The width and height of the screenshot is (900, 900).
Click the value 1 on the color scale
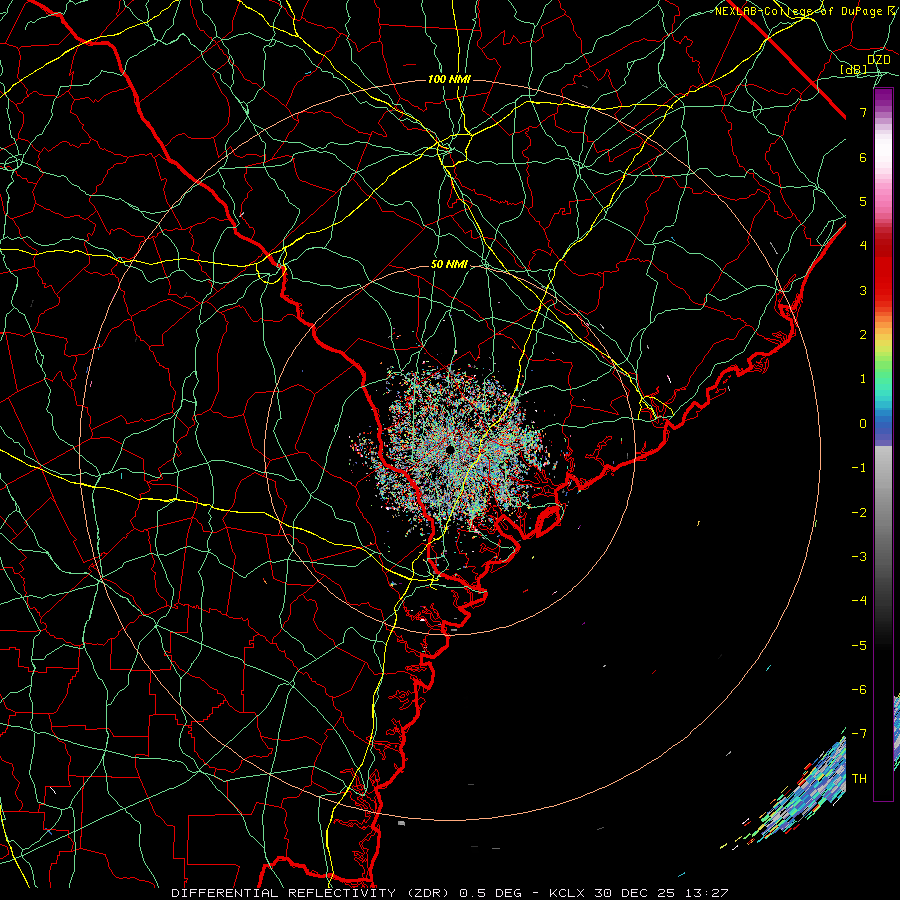[x=863, y=379]
